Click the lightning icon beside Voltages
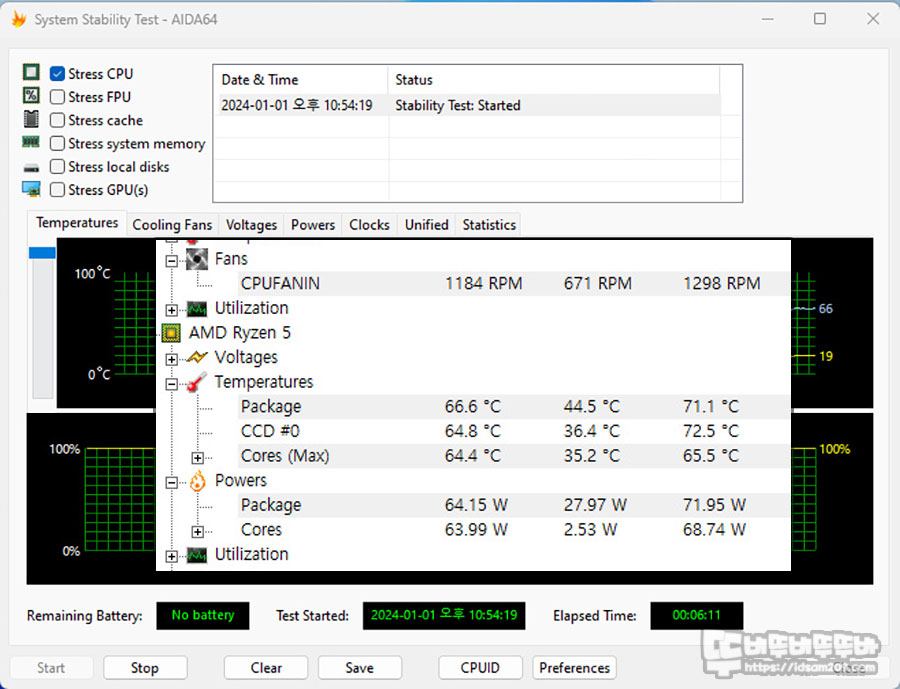The image size is (900, 689). pos(197,358)
